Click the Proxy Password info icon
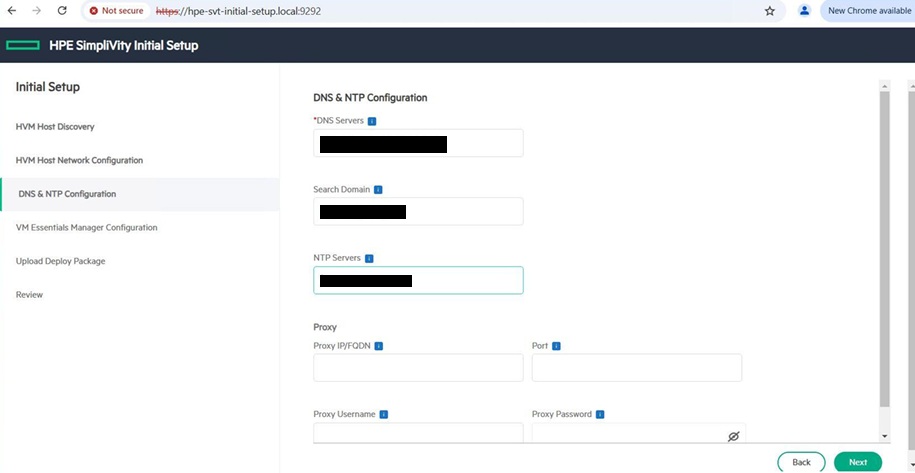The image size is (915, 473). 600,415
